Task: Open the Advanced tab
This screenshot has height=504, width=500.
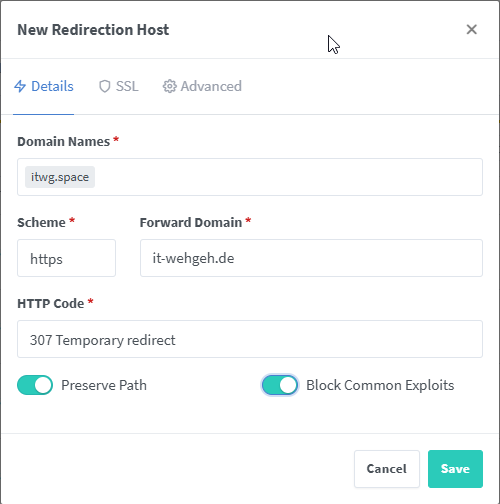Action: 202,86
